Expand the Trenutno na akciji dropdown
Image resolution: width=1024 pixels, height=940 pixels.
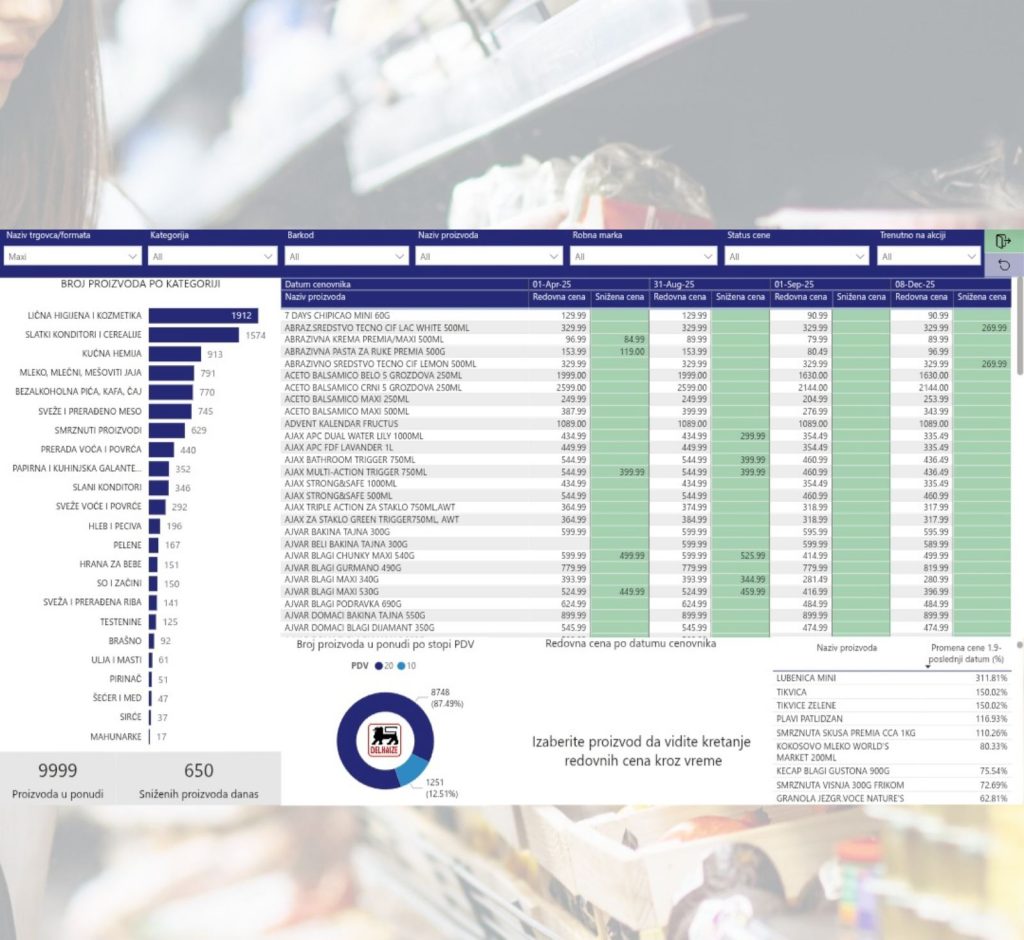928,257
